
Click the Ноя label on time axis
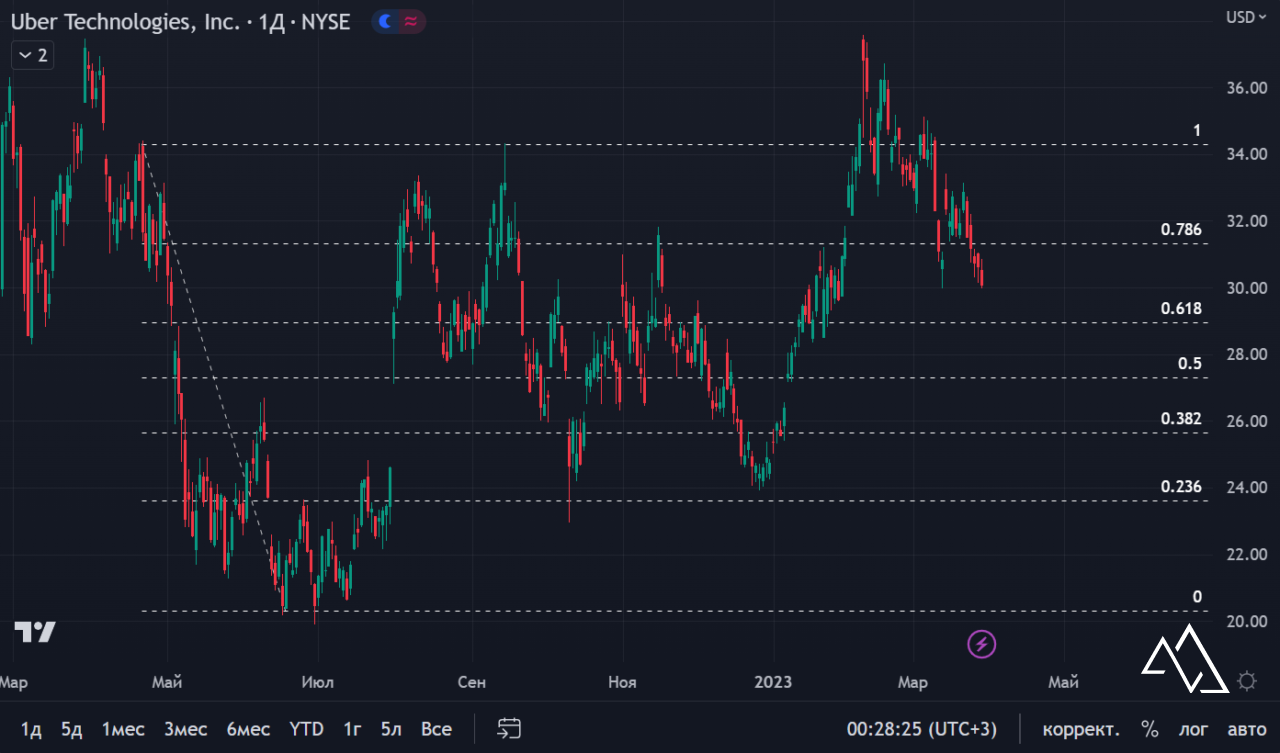coord(622,682)
